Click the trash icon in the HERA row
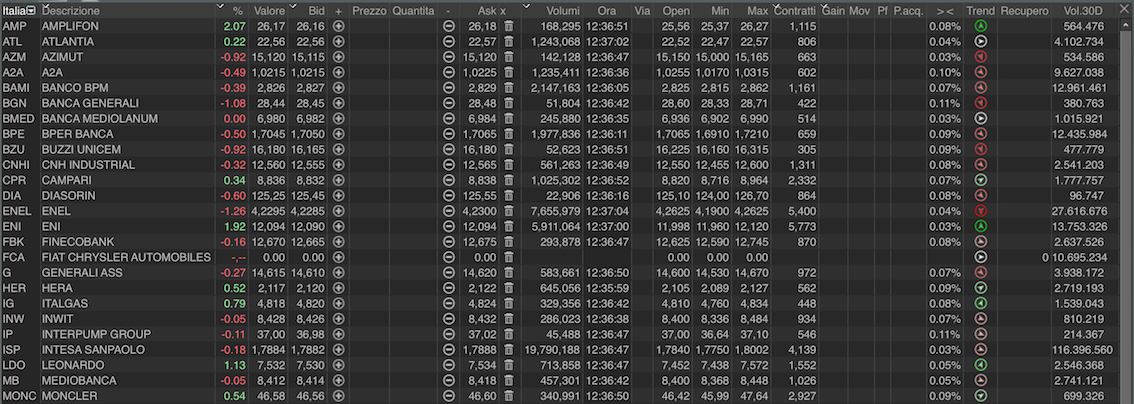The width and height of the screenshot is (1134, 404). (x=508, y=288)
